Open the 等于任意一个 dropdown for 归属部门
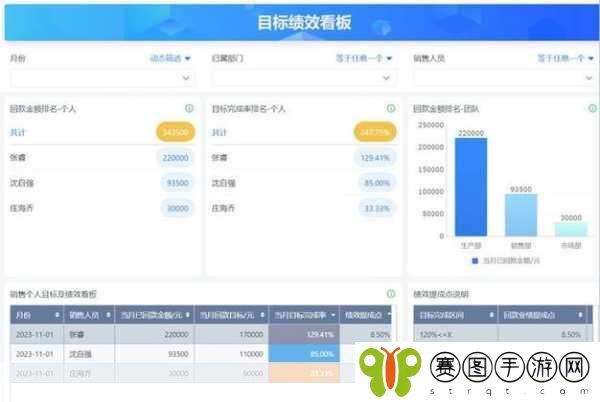600x402 pixels. tap(364, 58)
